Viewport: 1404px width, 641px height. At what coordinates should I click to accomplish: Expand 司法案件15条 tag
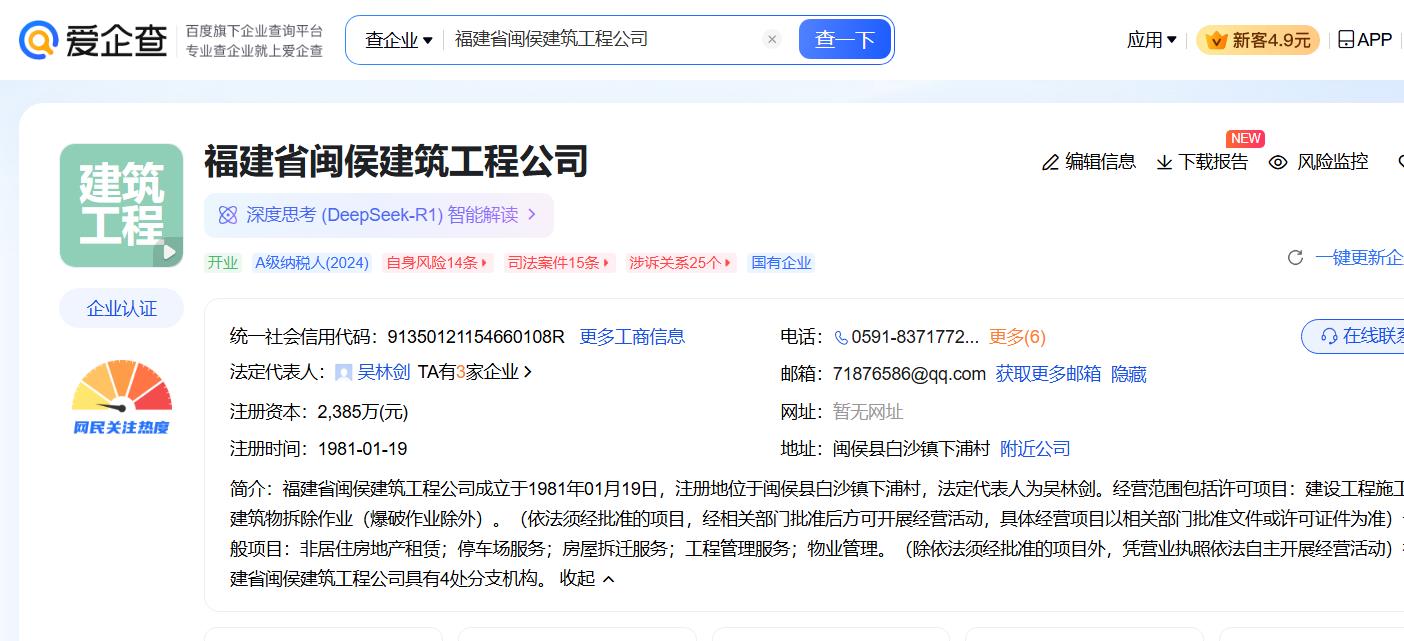560,263
